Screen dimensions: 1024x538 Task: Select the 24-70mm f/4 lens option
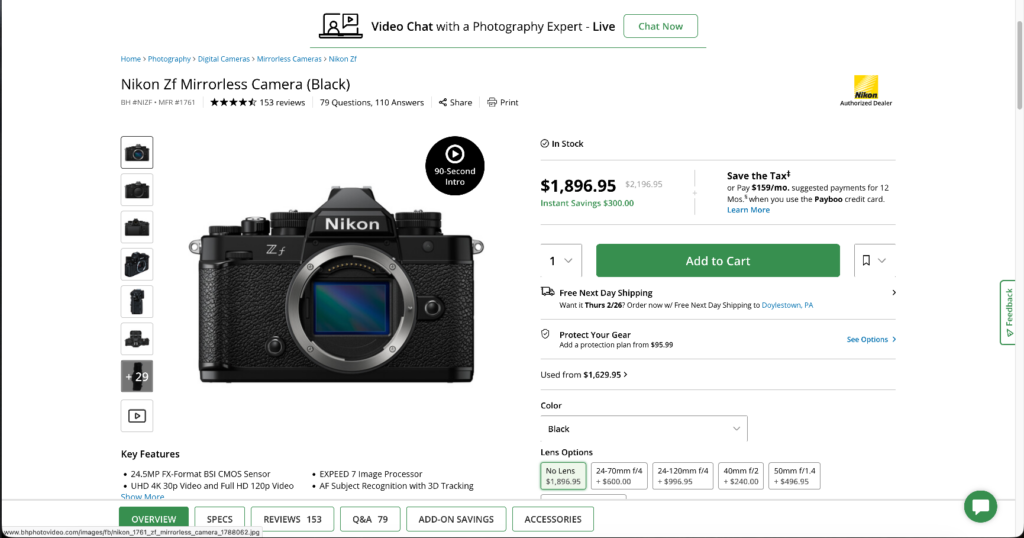[x=619, y=475]
